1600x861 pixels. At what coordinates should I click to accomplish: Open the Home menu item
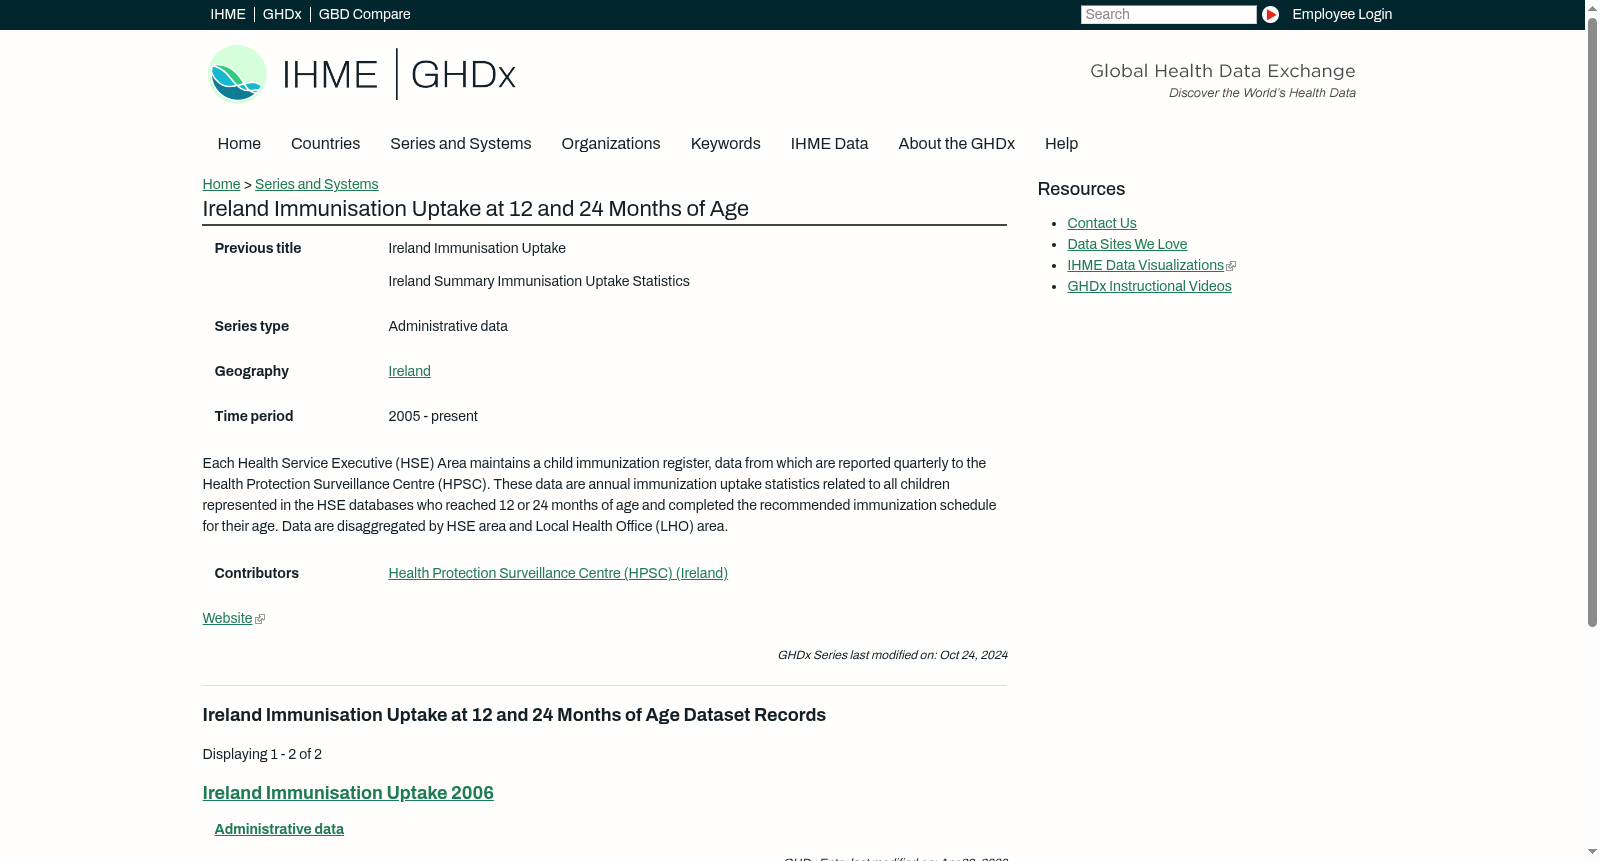coord(239,144)
